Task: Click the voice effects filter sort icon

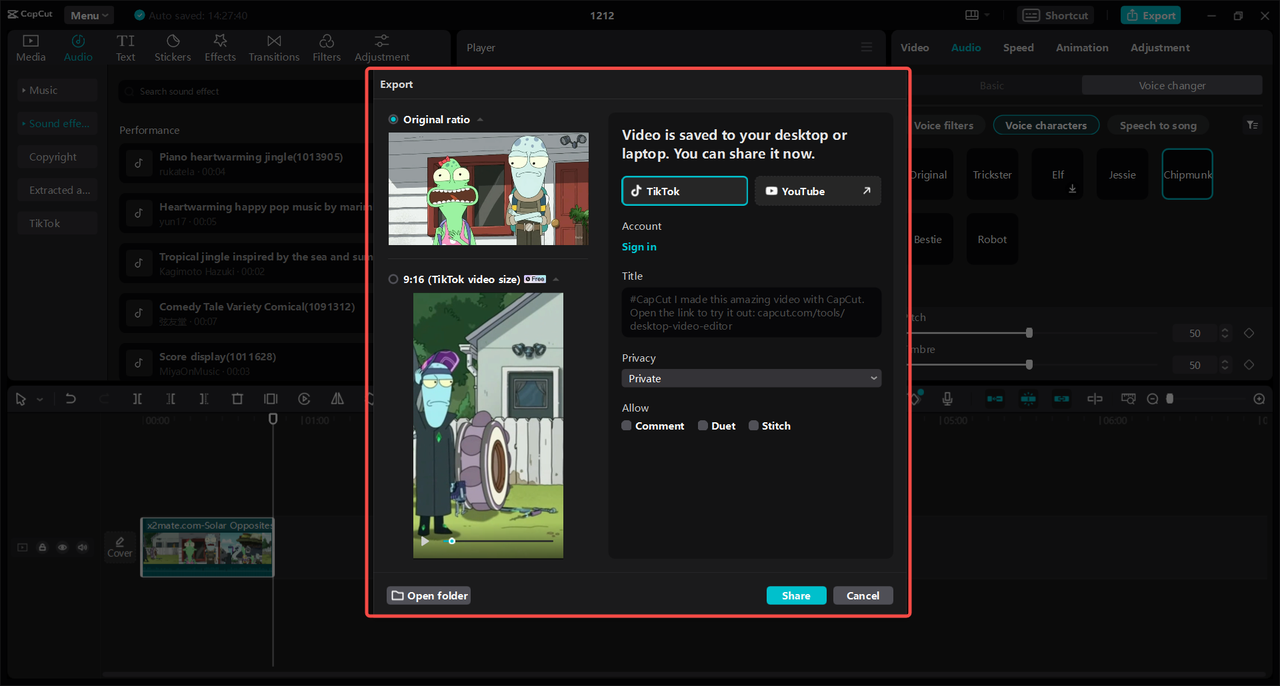Action: [1252, 125]
